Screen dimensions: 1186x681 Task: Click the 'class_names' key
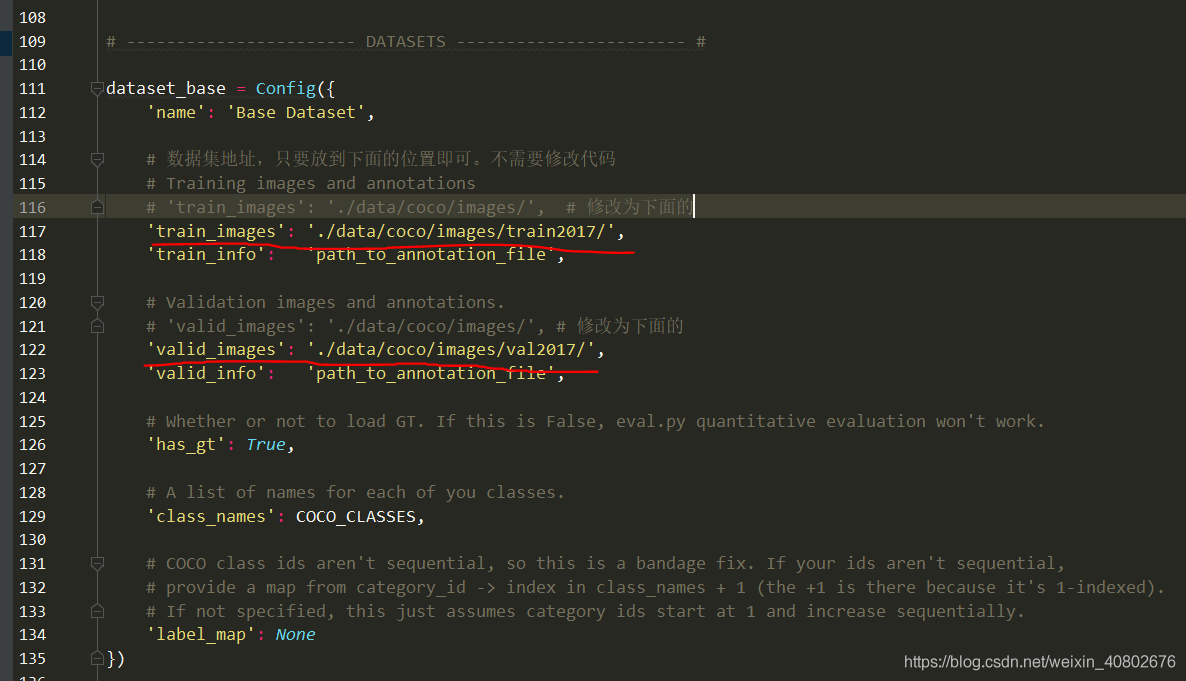point(210,516)
